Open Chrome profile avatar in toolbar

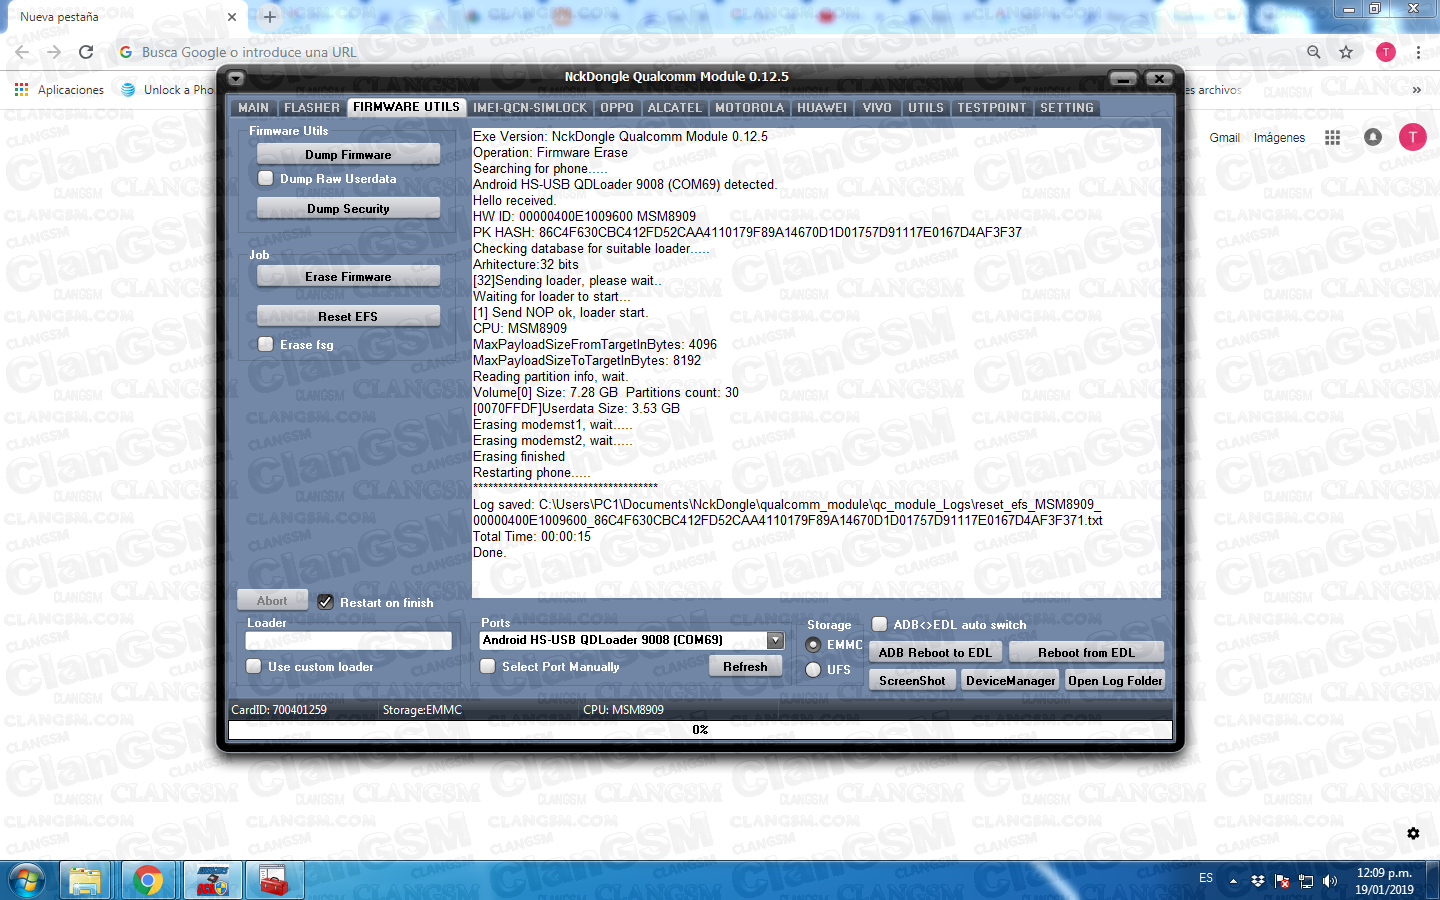point(1385,52)
